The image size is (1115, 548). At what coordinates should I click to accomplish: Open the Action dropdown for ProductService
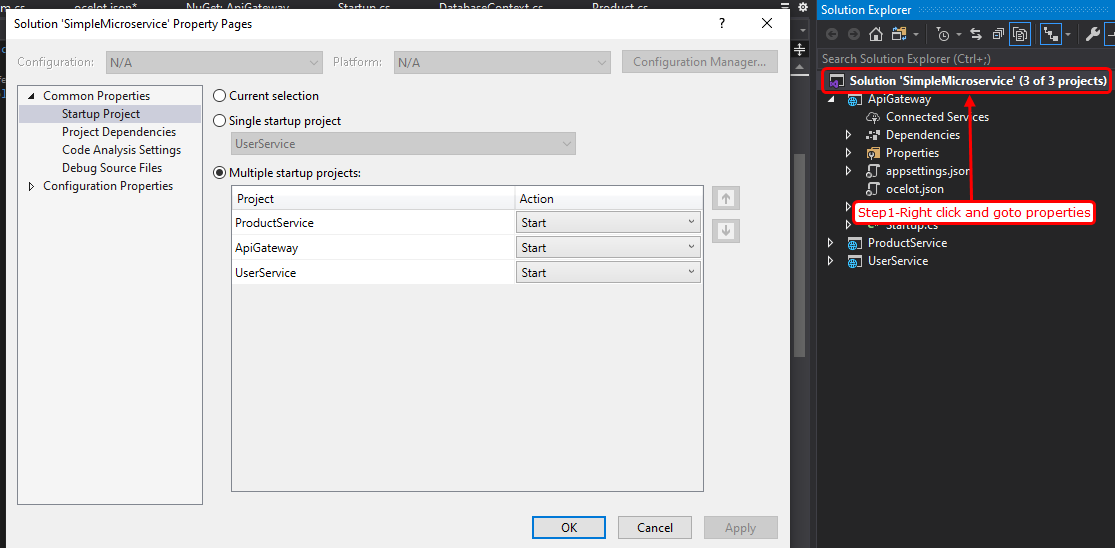[608, 223]
